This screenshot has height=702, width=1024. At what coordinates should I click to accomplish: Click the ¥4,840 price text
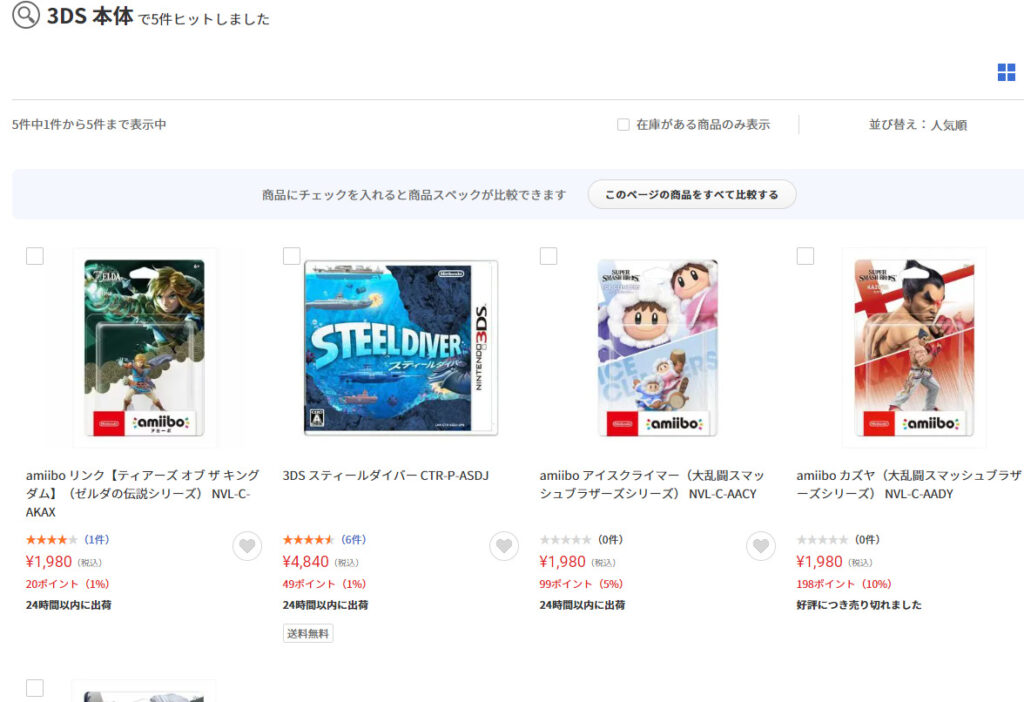click(x=306, y=562)
